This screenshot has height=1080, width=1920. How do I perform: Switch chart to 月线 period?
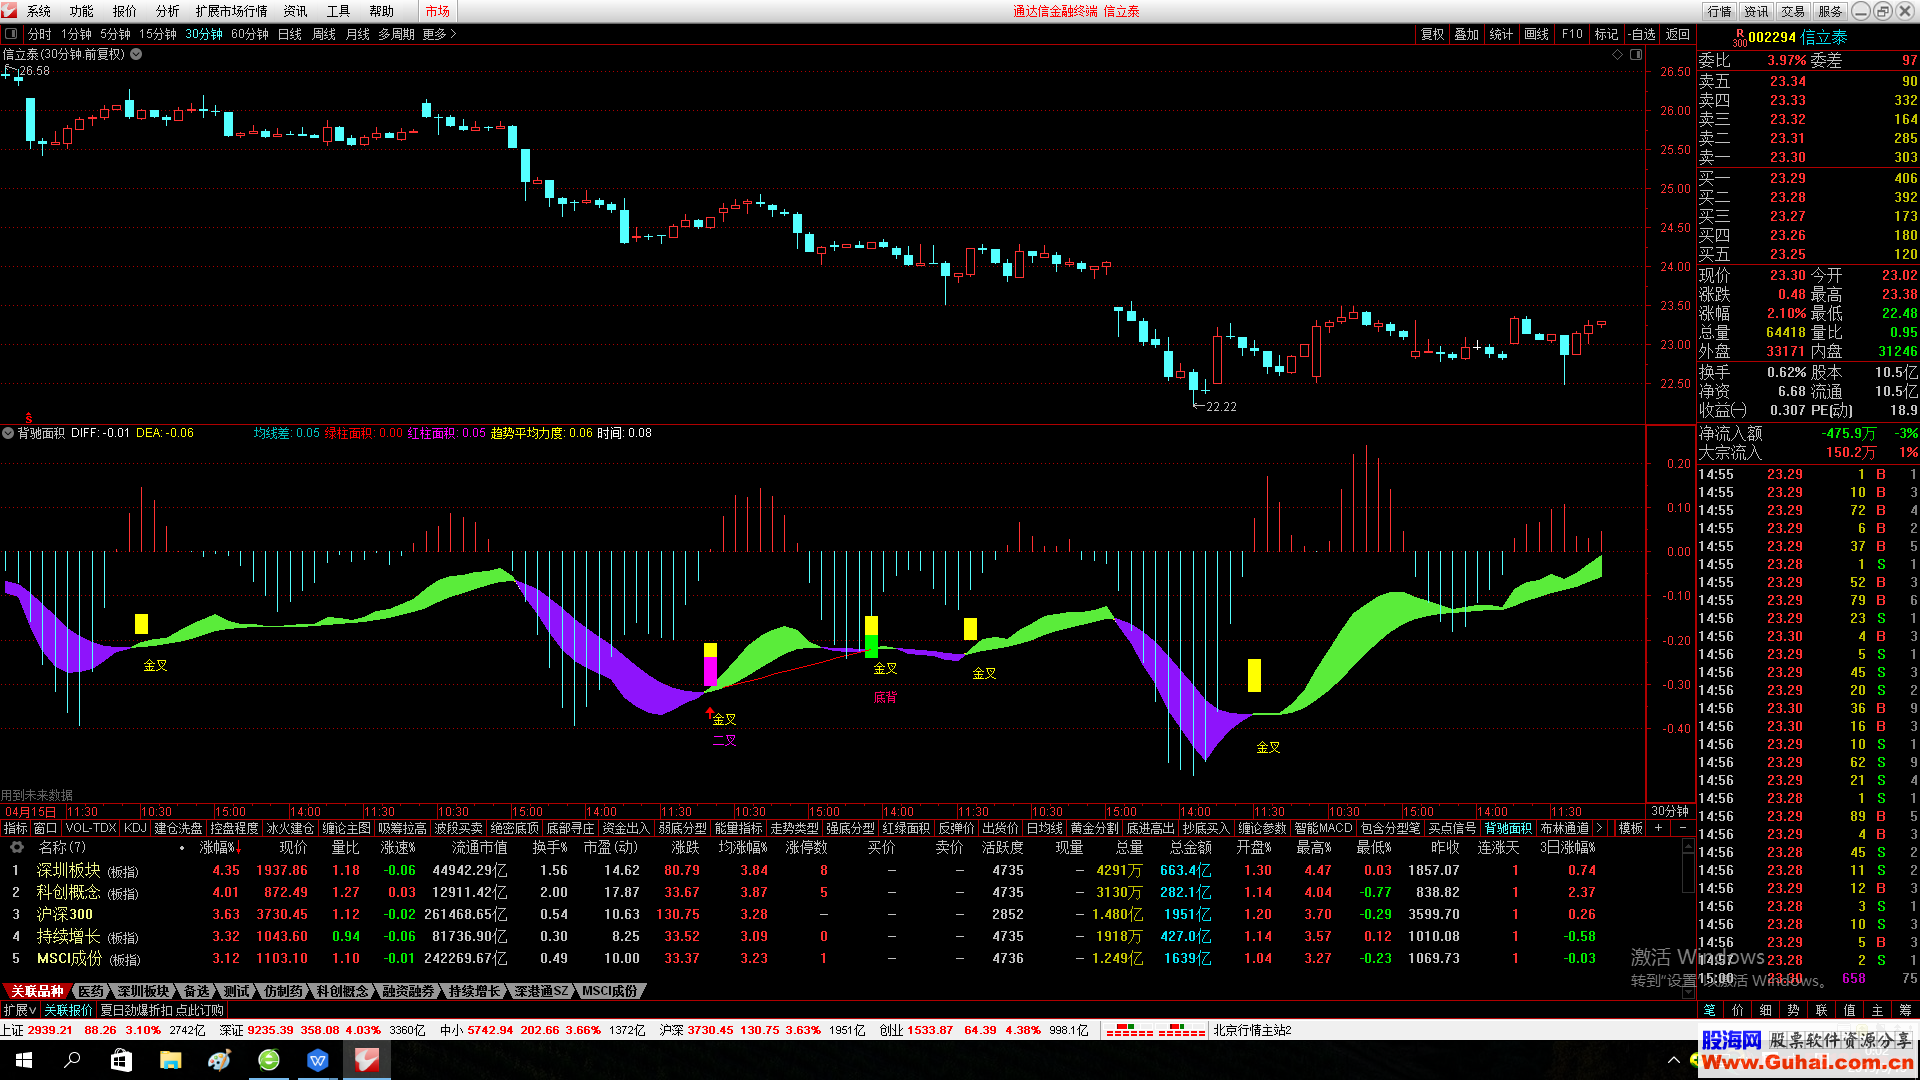[x=358, y=34]
